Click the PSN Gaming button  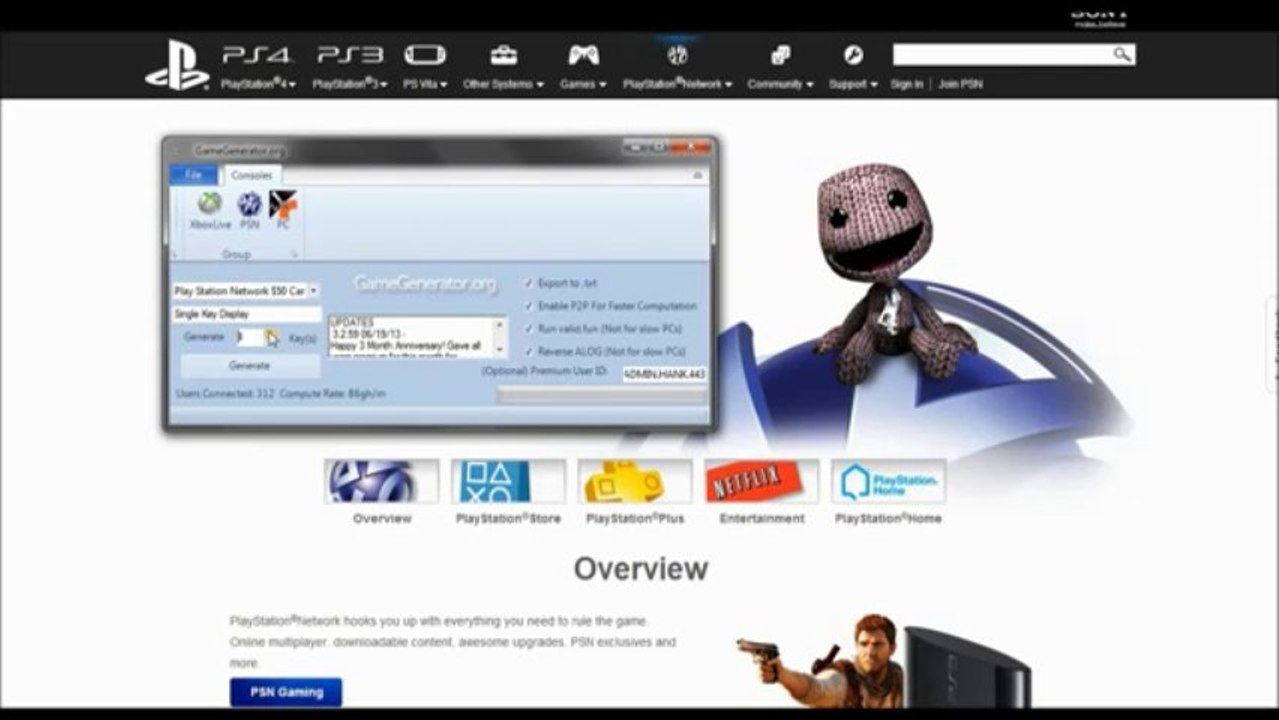click(x=286, y=692)
